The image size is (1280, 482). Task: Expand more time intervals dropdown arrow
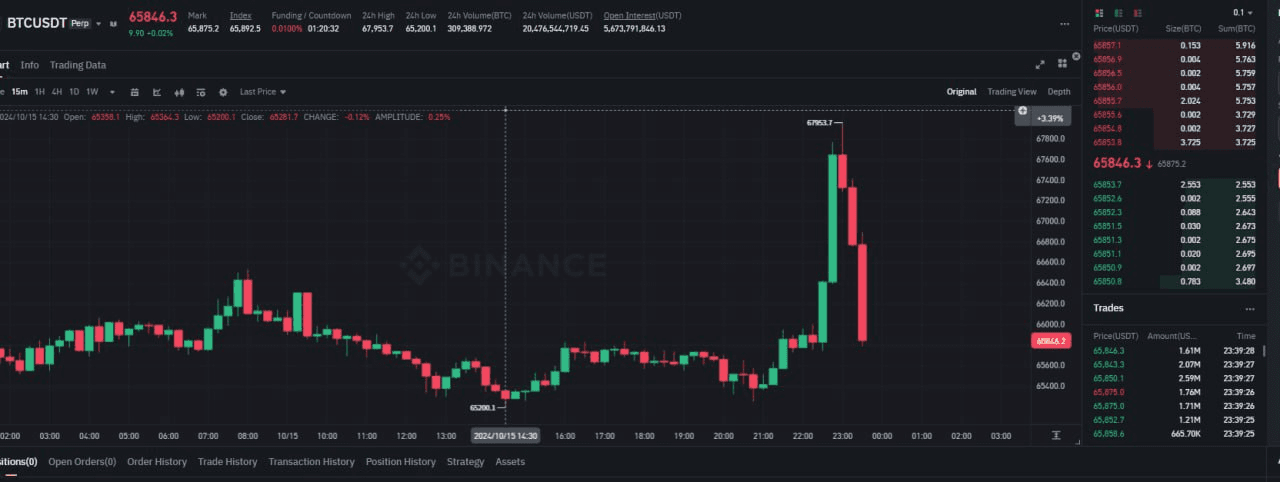pyautogui.click(x=112, y=92)
